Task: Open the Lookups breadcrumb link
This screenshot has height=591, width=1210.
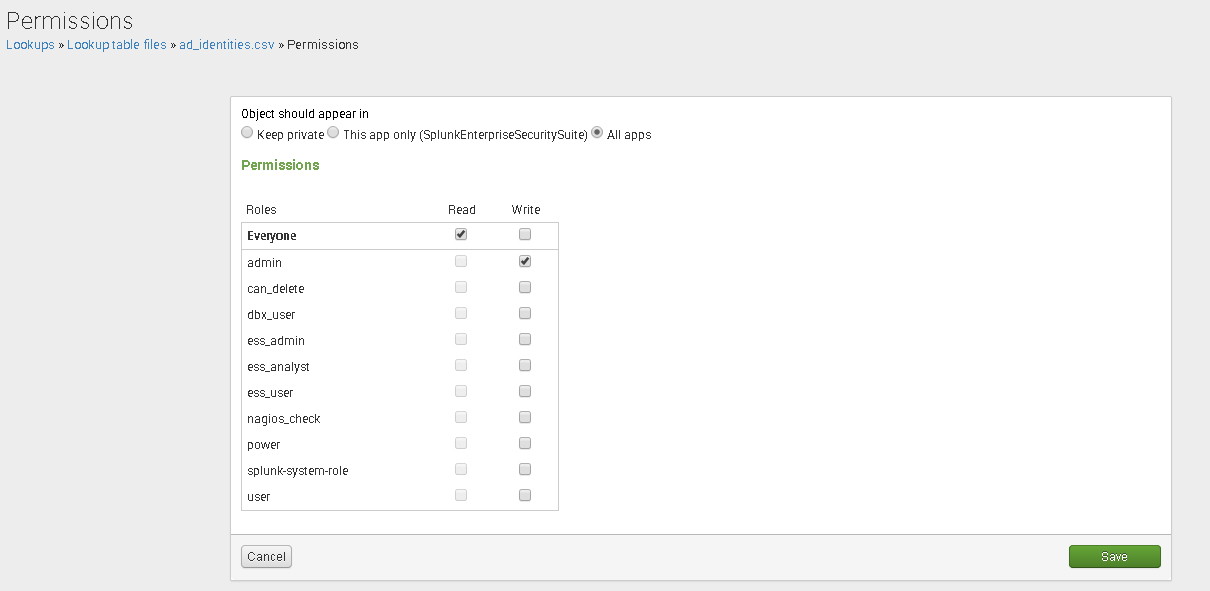Action: tap(30, 44)
